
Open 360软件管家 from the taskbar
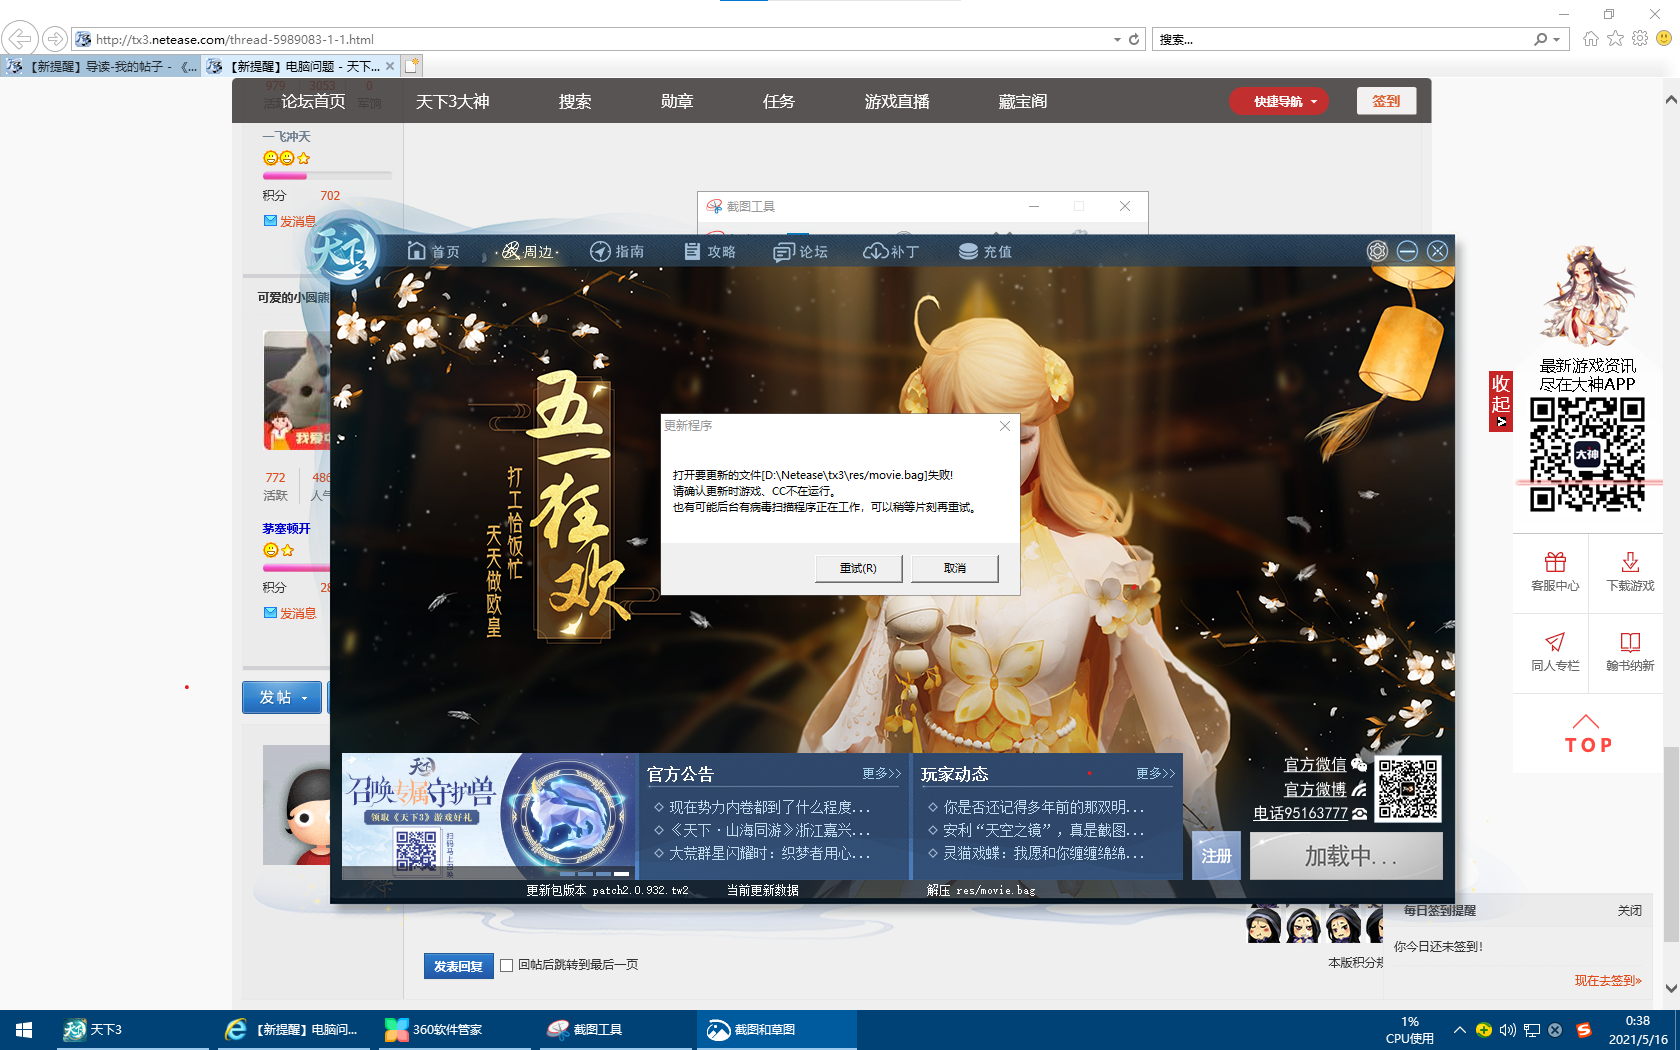[x=446, y=1029]
